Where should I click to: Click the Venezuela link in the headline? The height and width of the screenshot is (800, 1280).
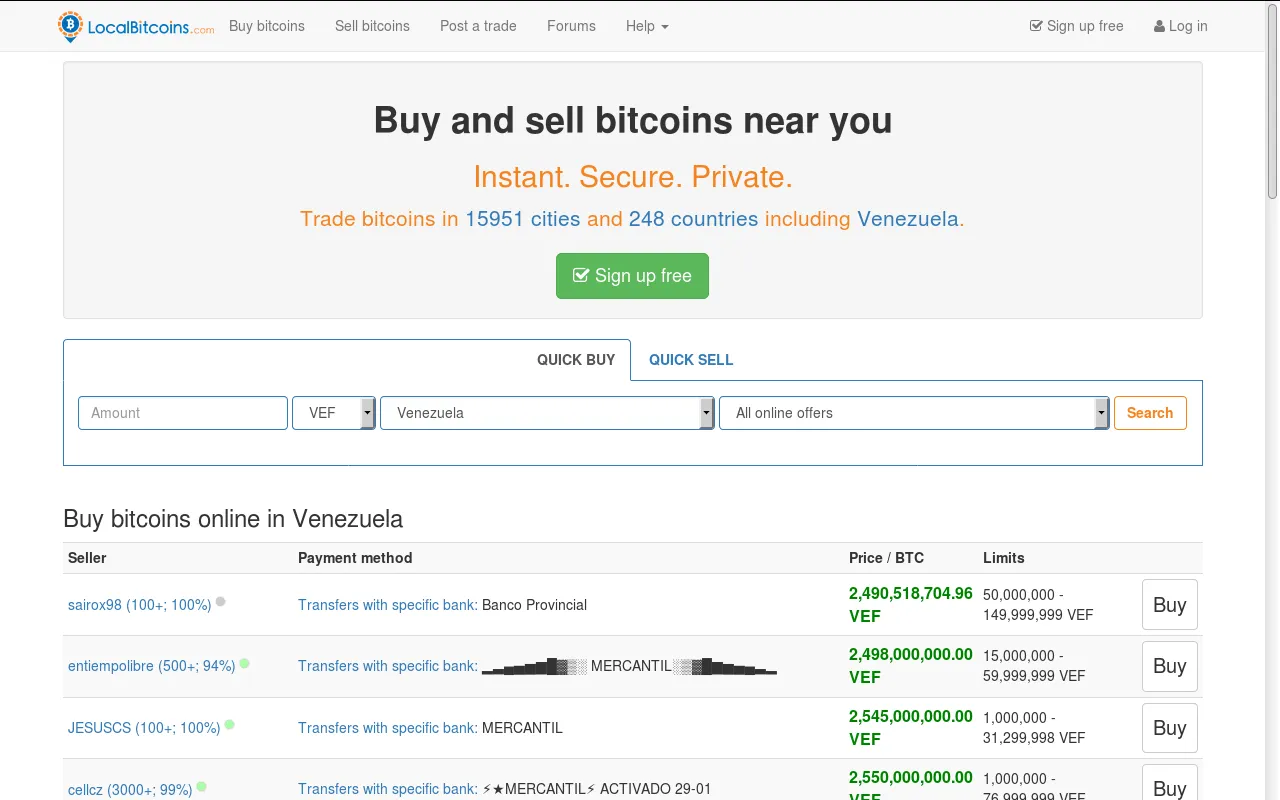click(x=908, y=219)
